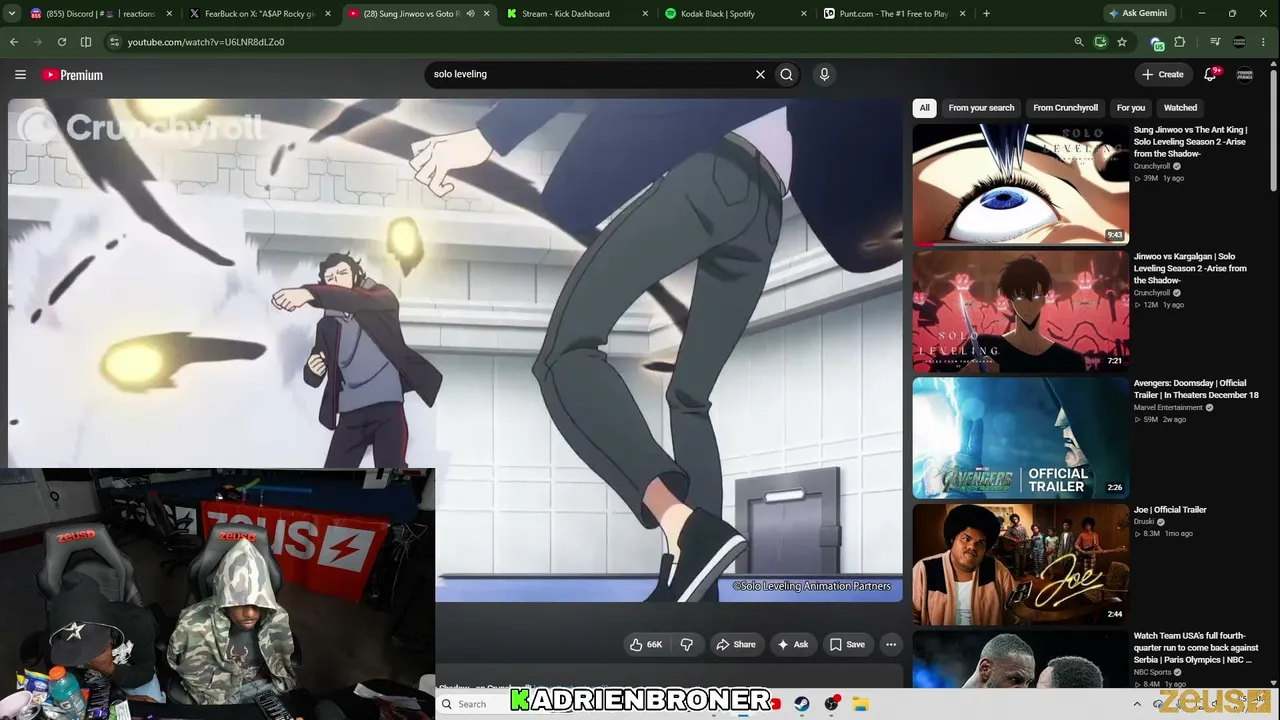This screenshot has height=720, width=1280.
Task: Filter by From Crunchyroll chip
Action: pos(1065,108)
